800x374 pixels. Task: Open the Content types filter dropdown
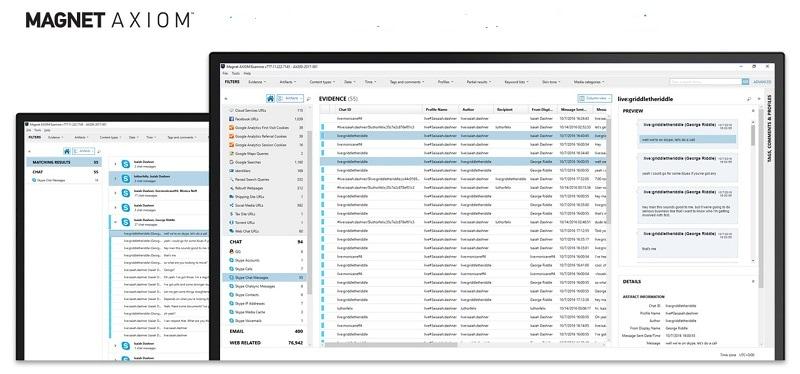click(322, 82)
